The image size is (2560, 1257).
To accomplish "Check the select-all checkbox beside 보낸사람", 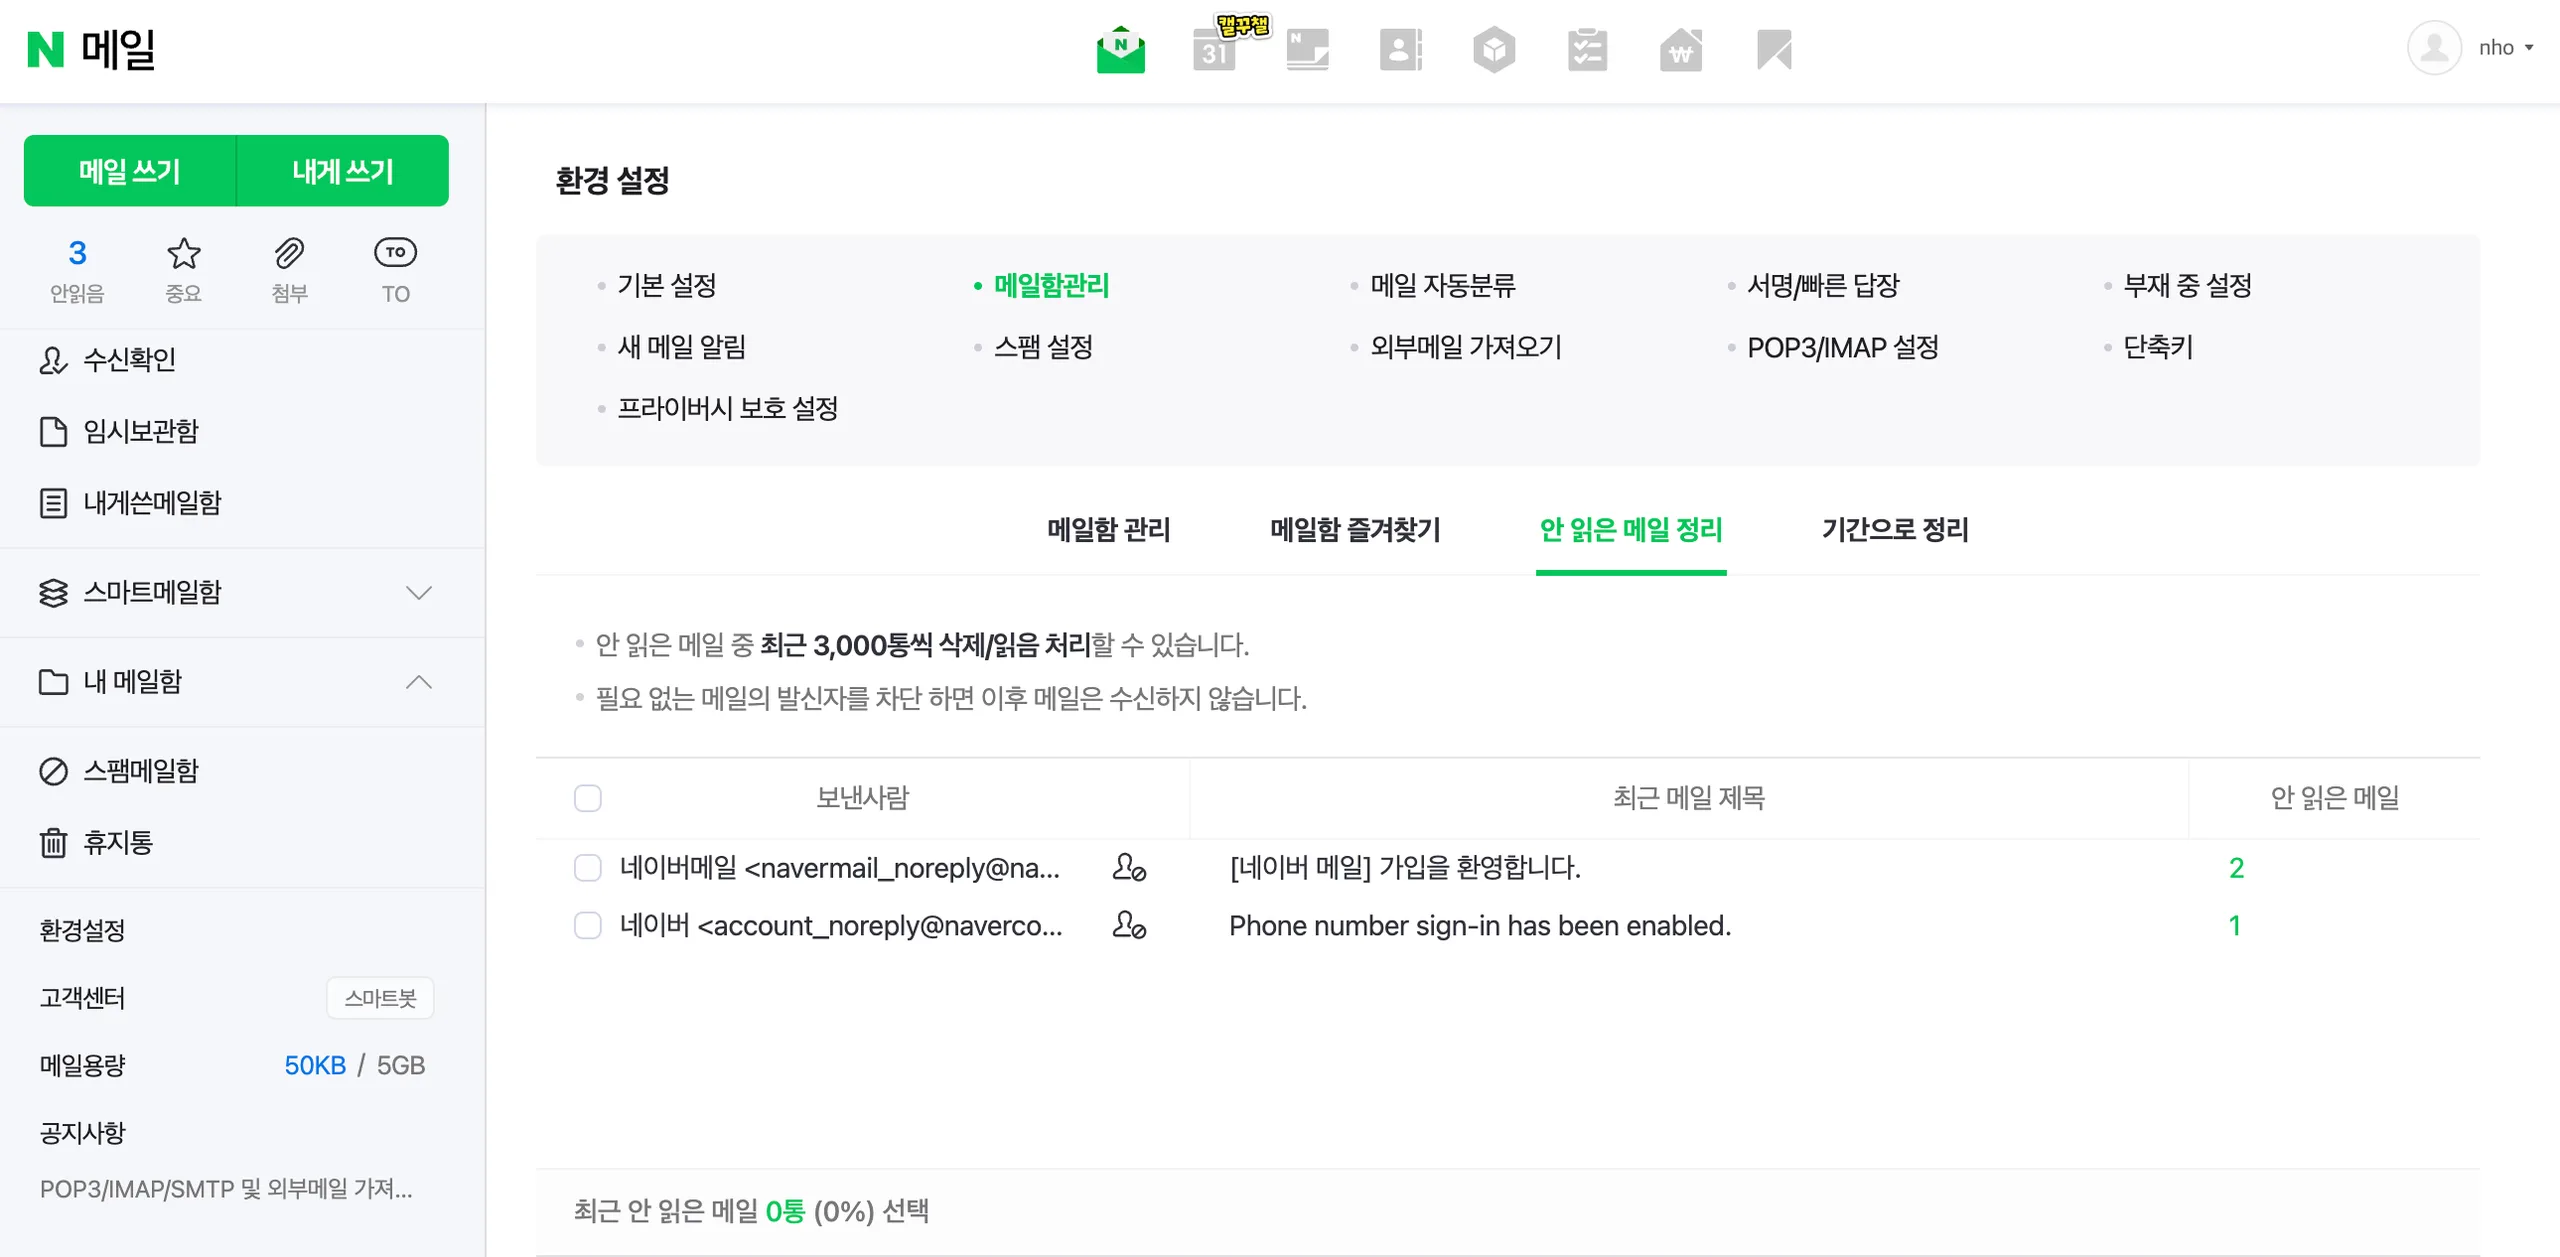I will click(x=588, y=798).
